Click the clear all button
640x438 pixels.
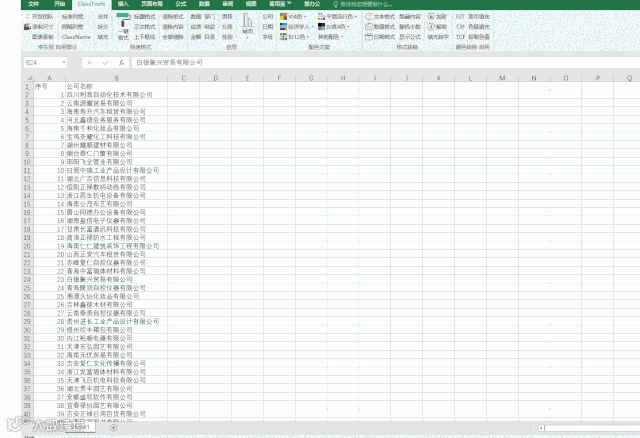pyautogui.click(x=173, y=37)
